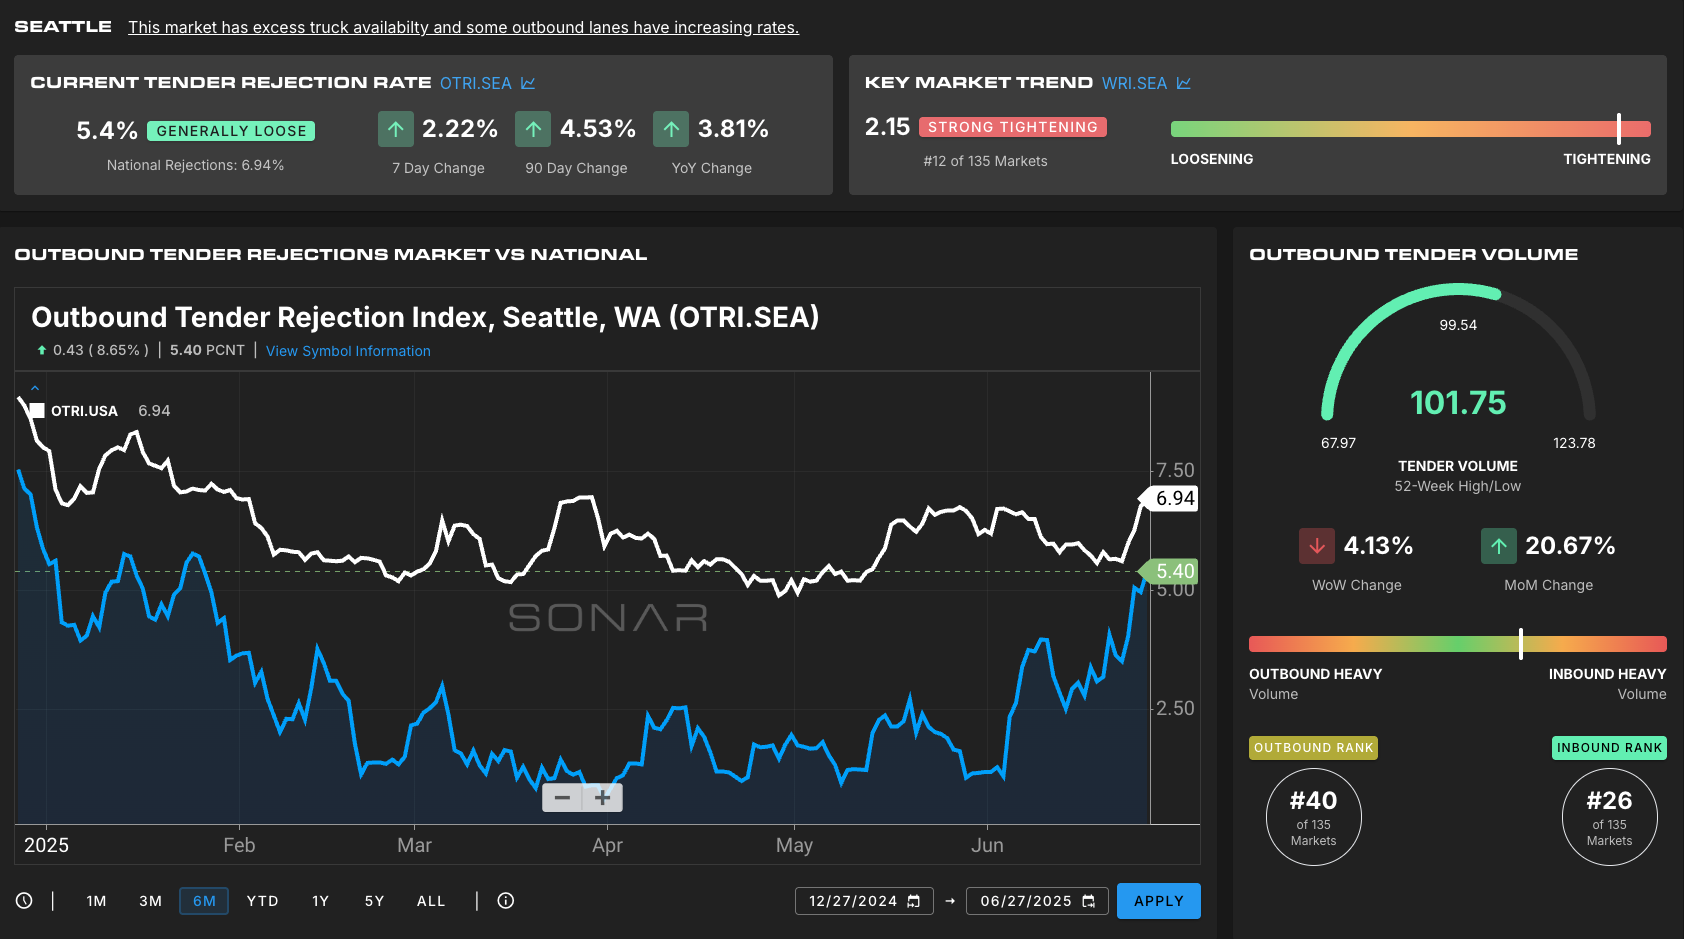Click the 12/27/2024 start date field
This screenshot has height=939, width=1684.
[x=852, y=901]
